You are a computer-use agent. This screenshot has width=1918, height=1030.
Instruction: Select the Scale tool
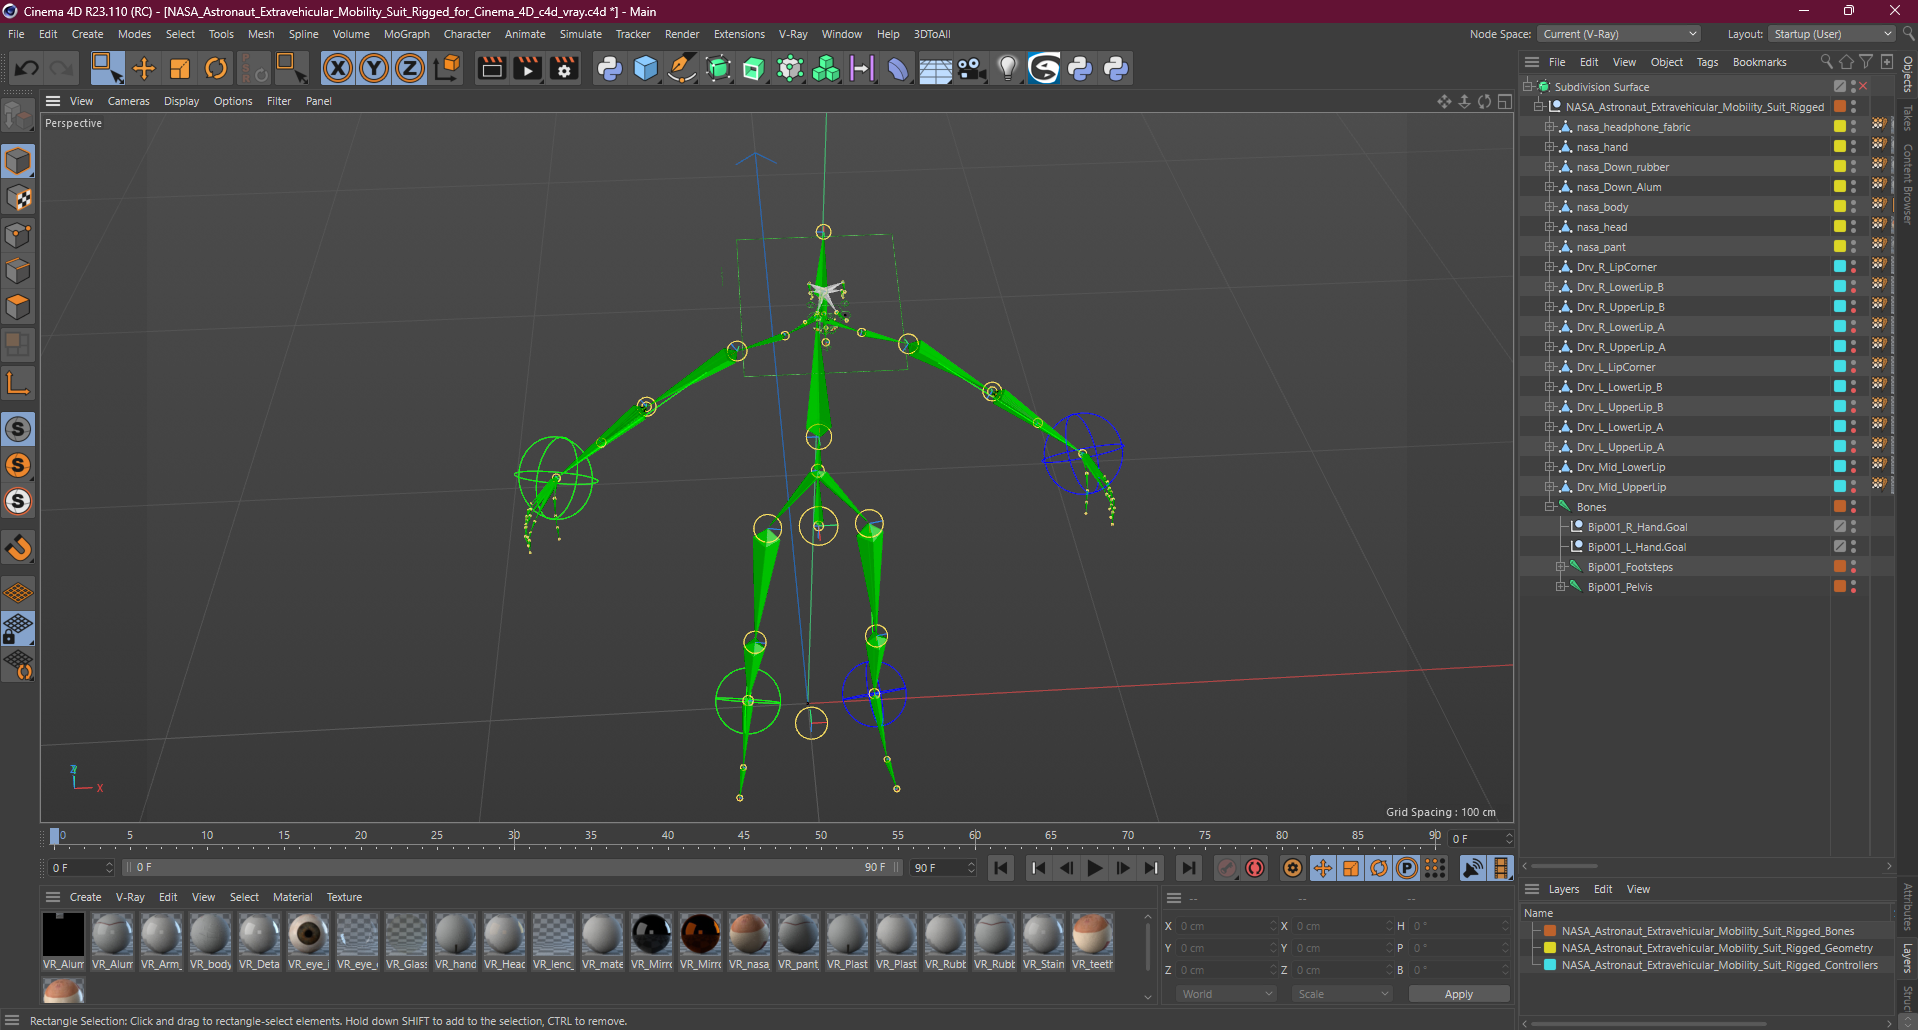(180, 68)
